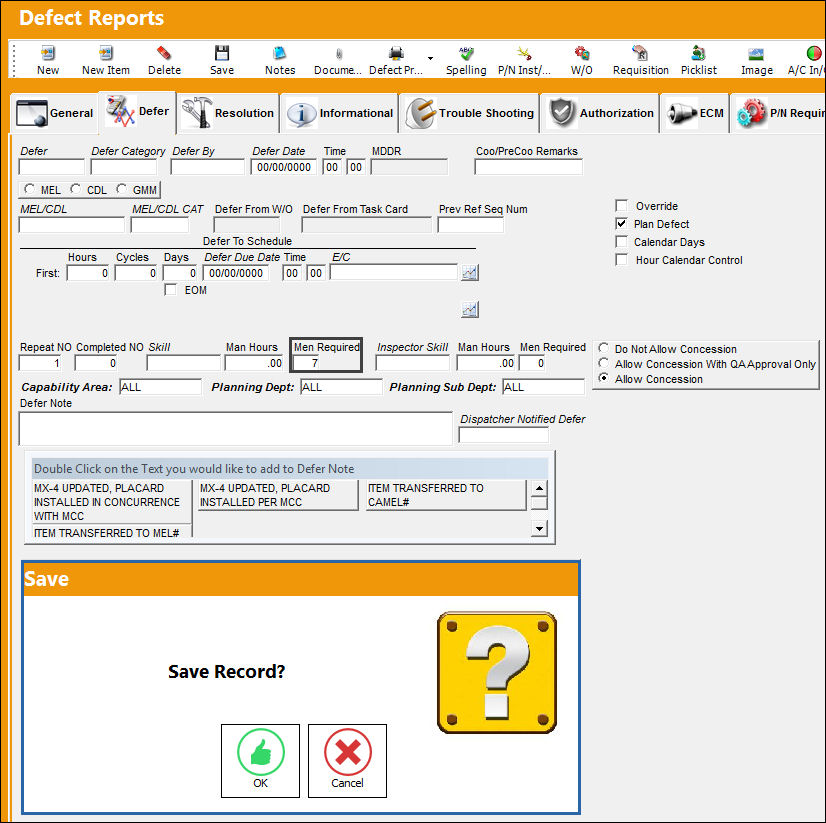Select the GMM radio button
Viewport: 826px width, 823px height.
click(x=122, y=189)
